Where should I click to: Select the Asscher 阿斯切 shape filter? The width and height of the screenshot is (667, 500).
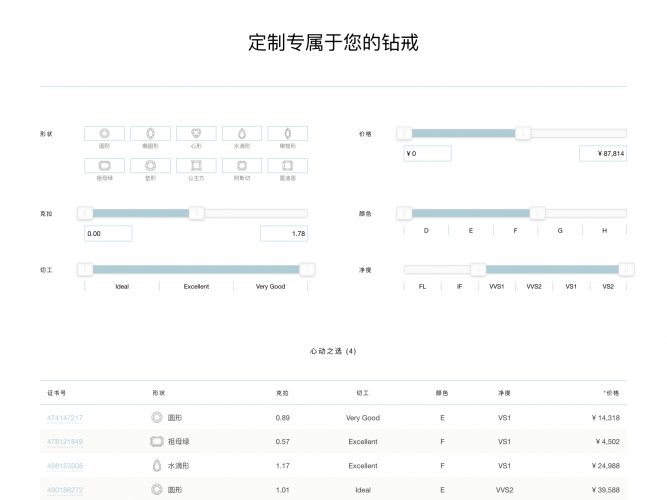click(242, 166)
